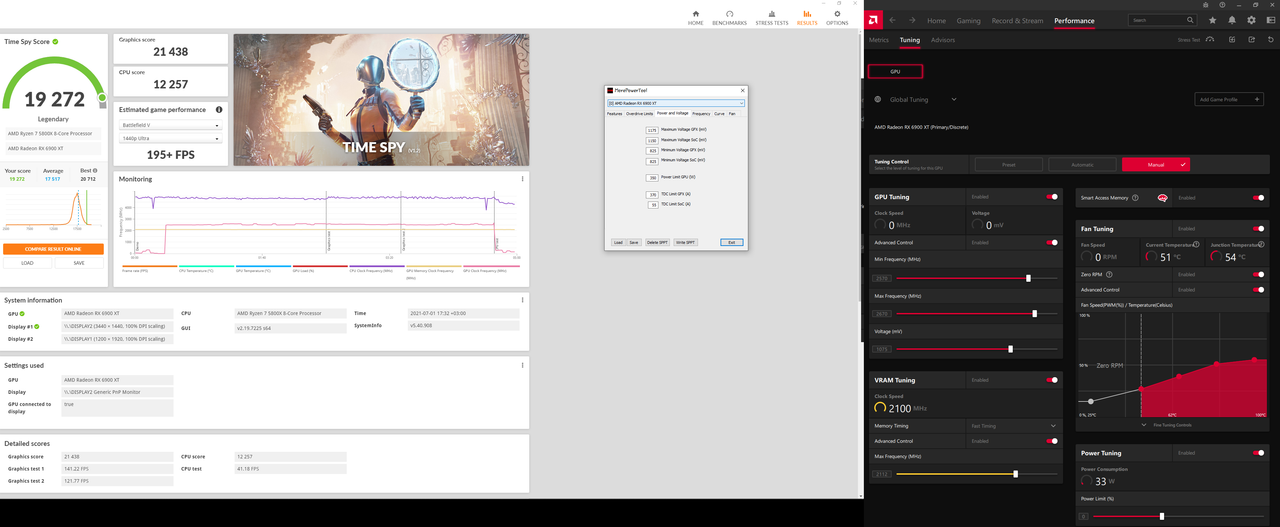Click Compare Result Online button
The height and width of the screenshot is (527, 1280).
pos(53,249)
